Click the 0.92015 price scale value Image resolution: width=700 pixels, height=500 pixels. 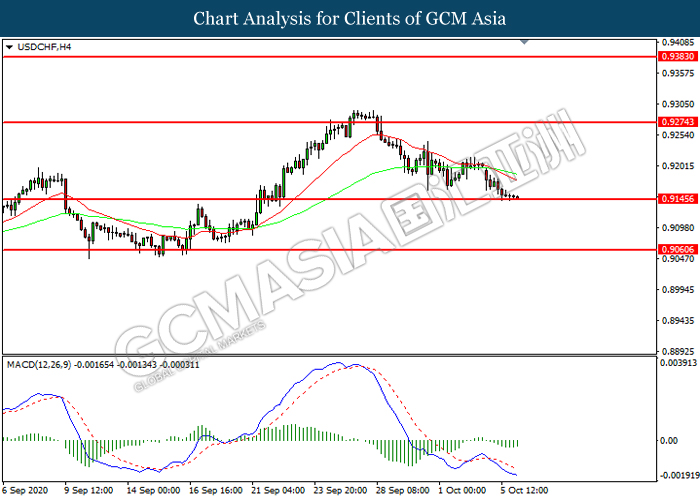(678, 166)
